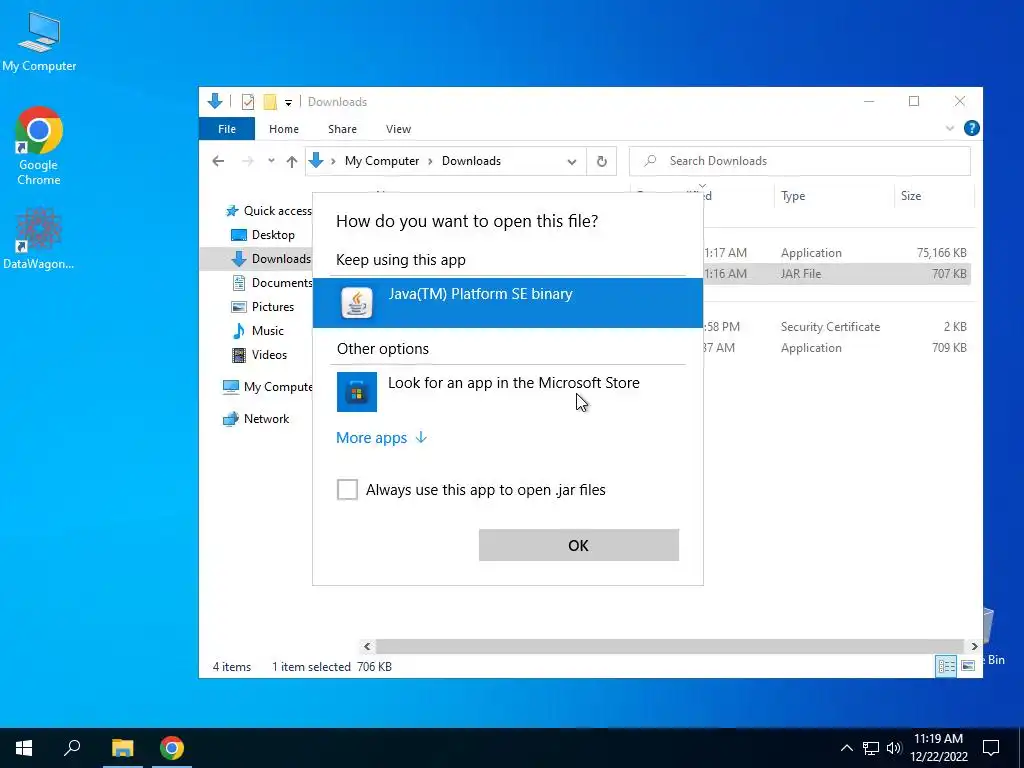This screenshot has height=768, width=1024.
Task: Open Customize Quick Access Toolbar dropdown
Action: coord(288,103)
